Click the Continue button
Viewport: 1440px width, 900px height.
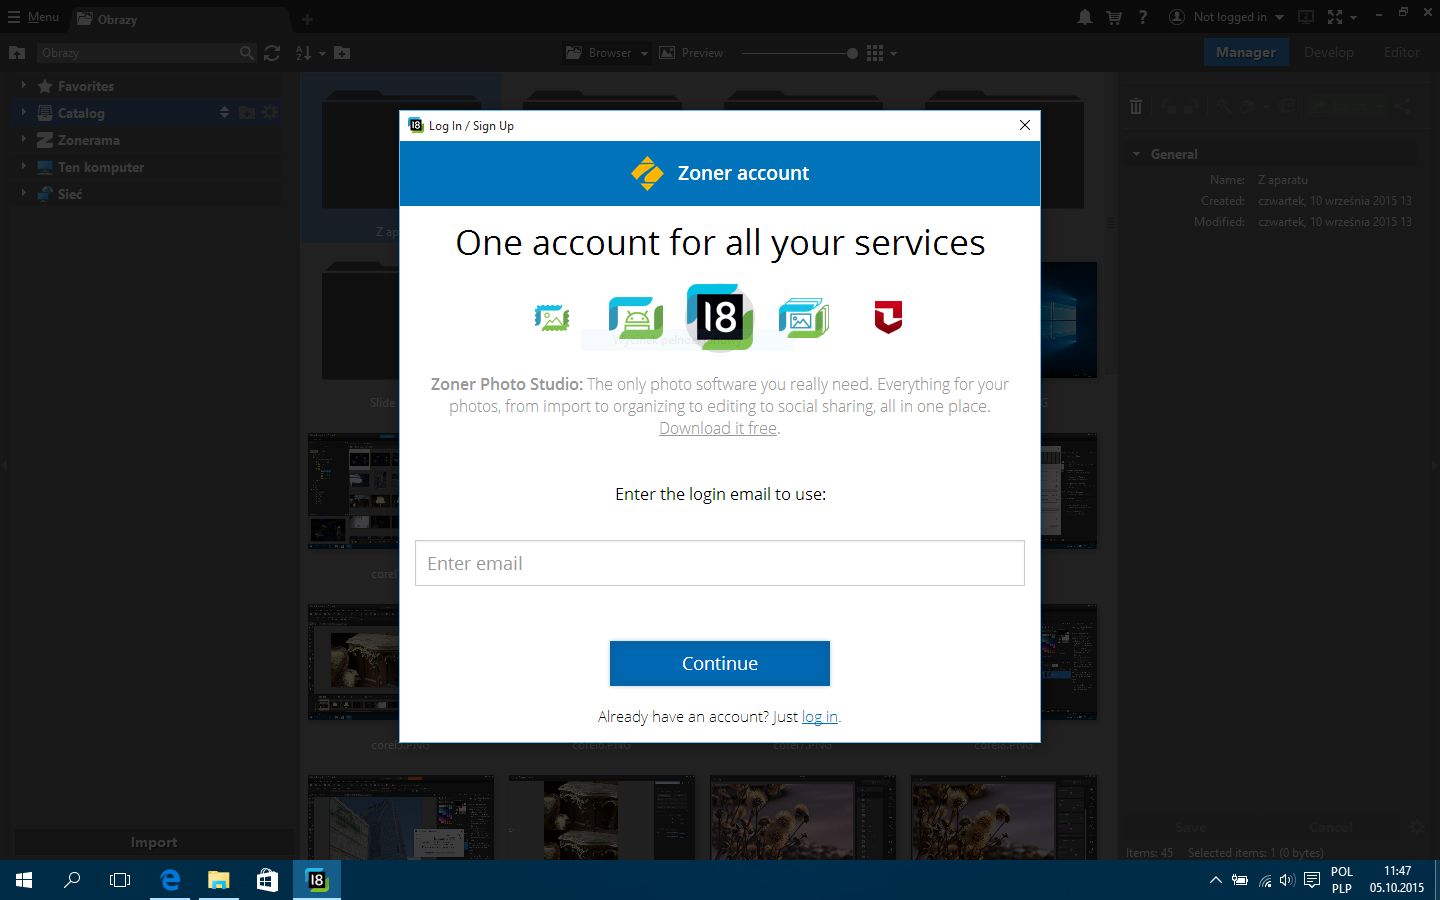coord(720,663)
